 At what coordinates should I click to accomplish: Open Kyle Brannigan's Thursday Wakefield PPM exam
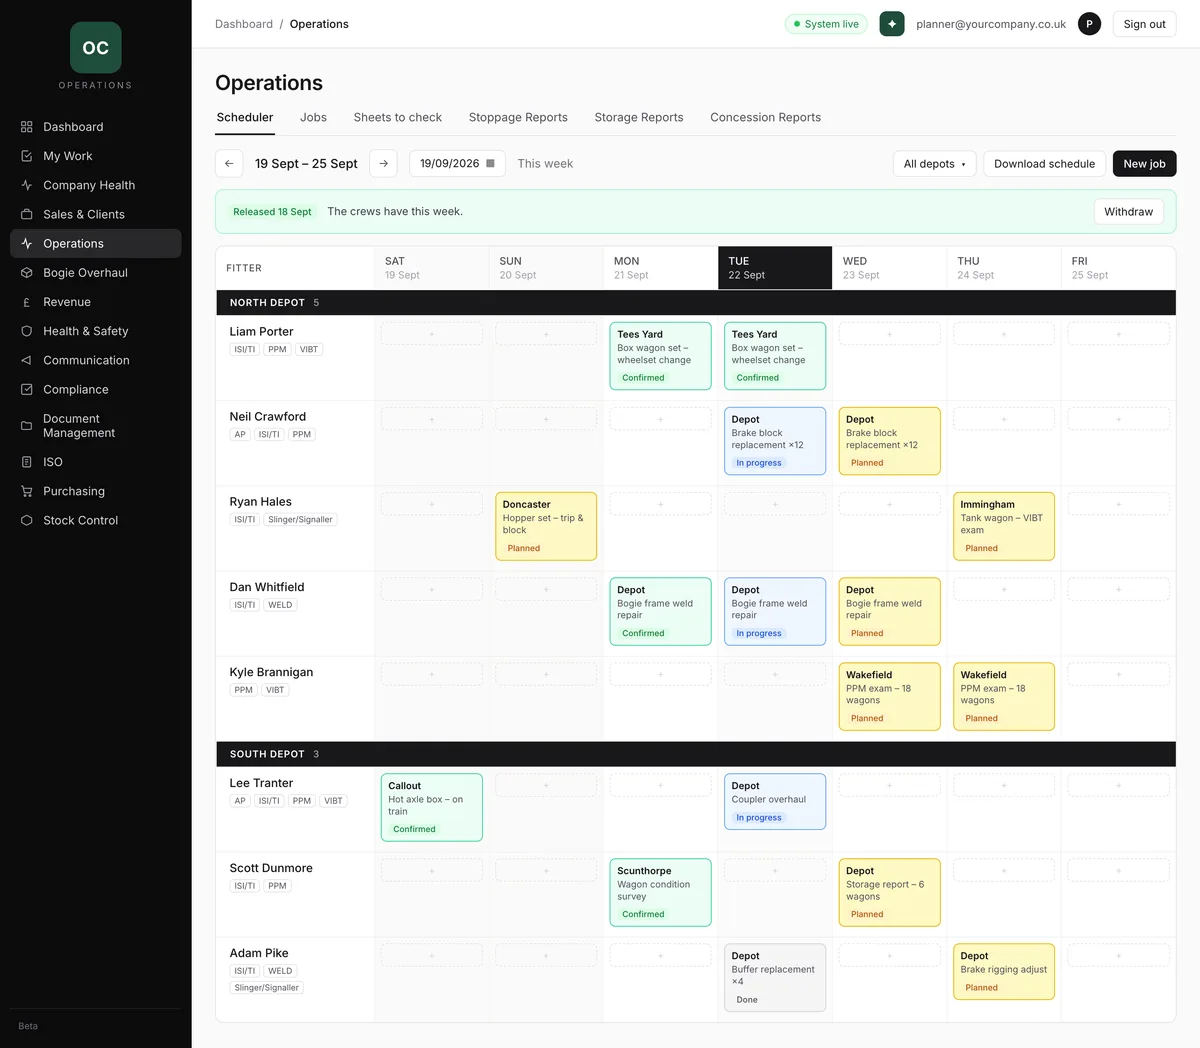point(1004,696)
